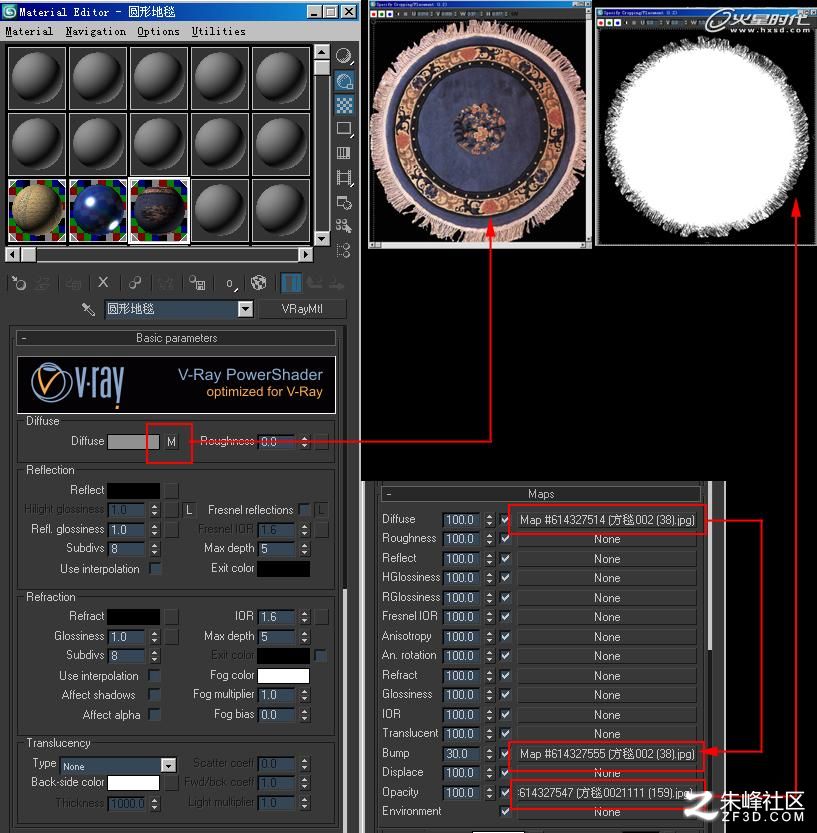
Task: Click the Get Material icon
Action: pos(19,283)
